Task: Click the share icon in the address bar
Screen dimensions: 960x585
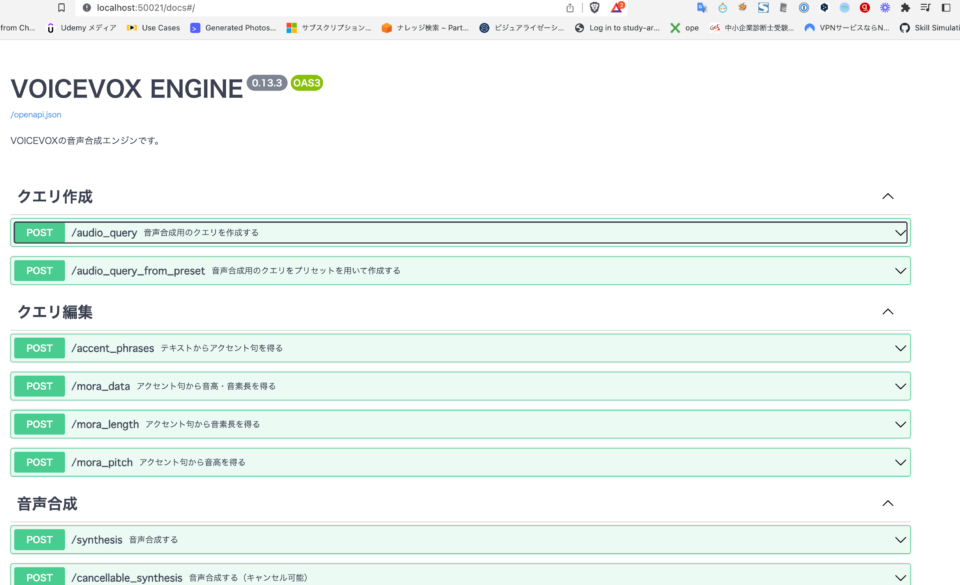Action: (568, 8)
